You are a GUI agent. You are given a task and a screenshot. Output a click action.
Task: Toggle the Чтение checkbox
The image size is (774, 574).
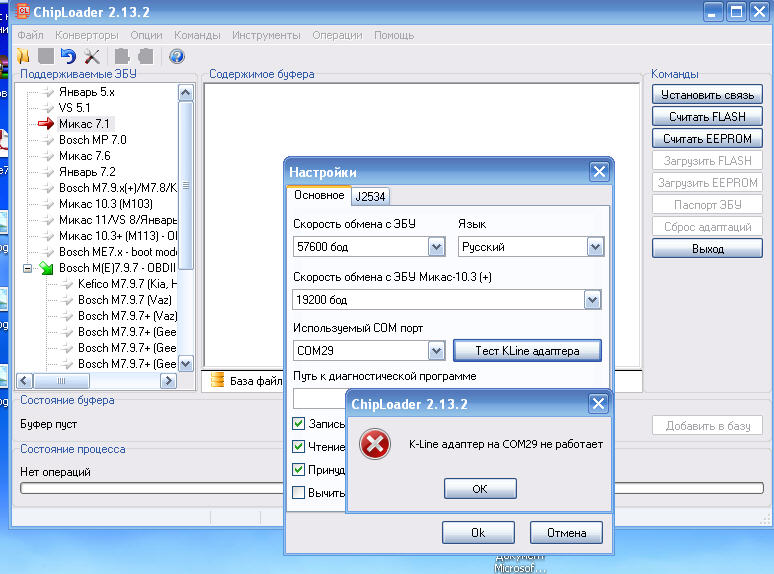point(299,447)
